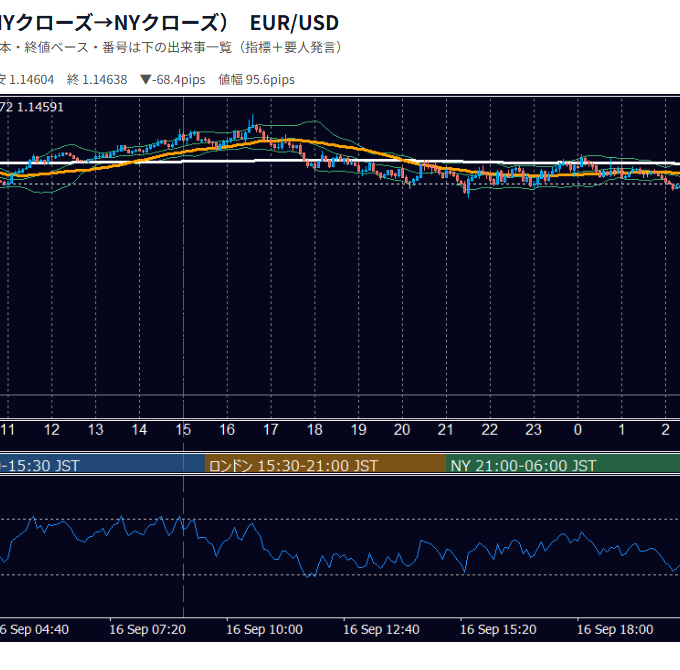Click hour 23 on the time axis
Image resolution: width=680 pixels, height=670 pixels.
tap(533, 430)
